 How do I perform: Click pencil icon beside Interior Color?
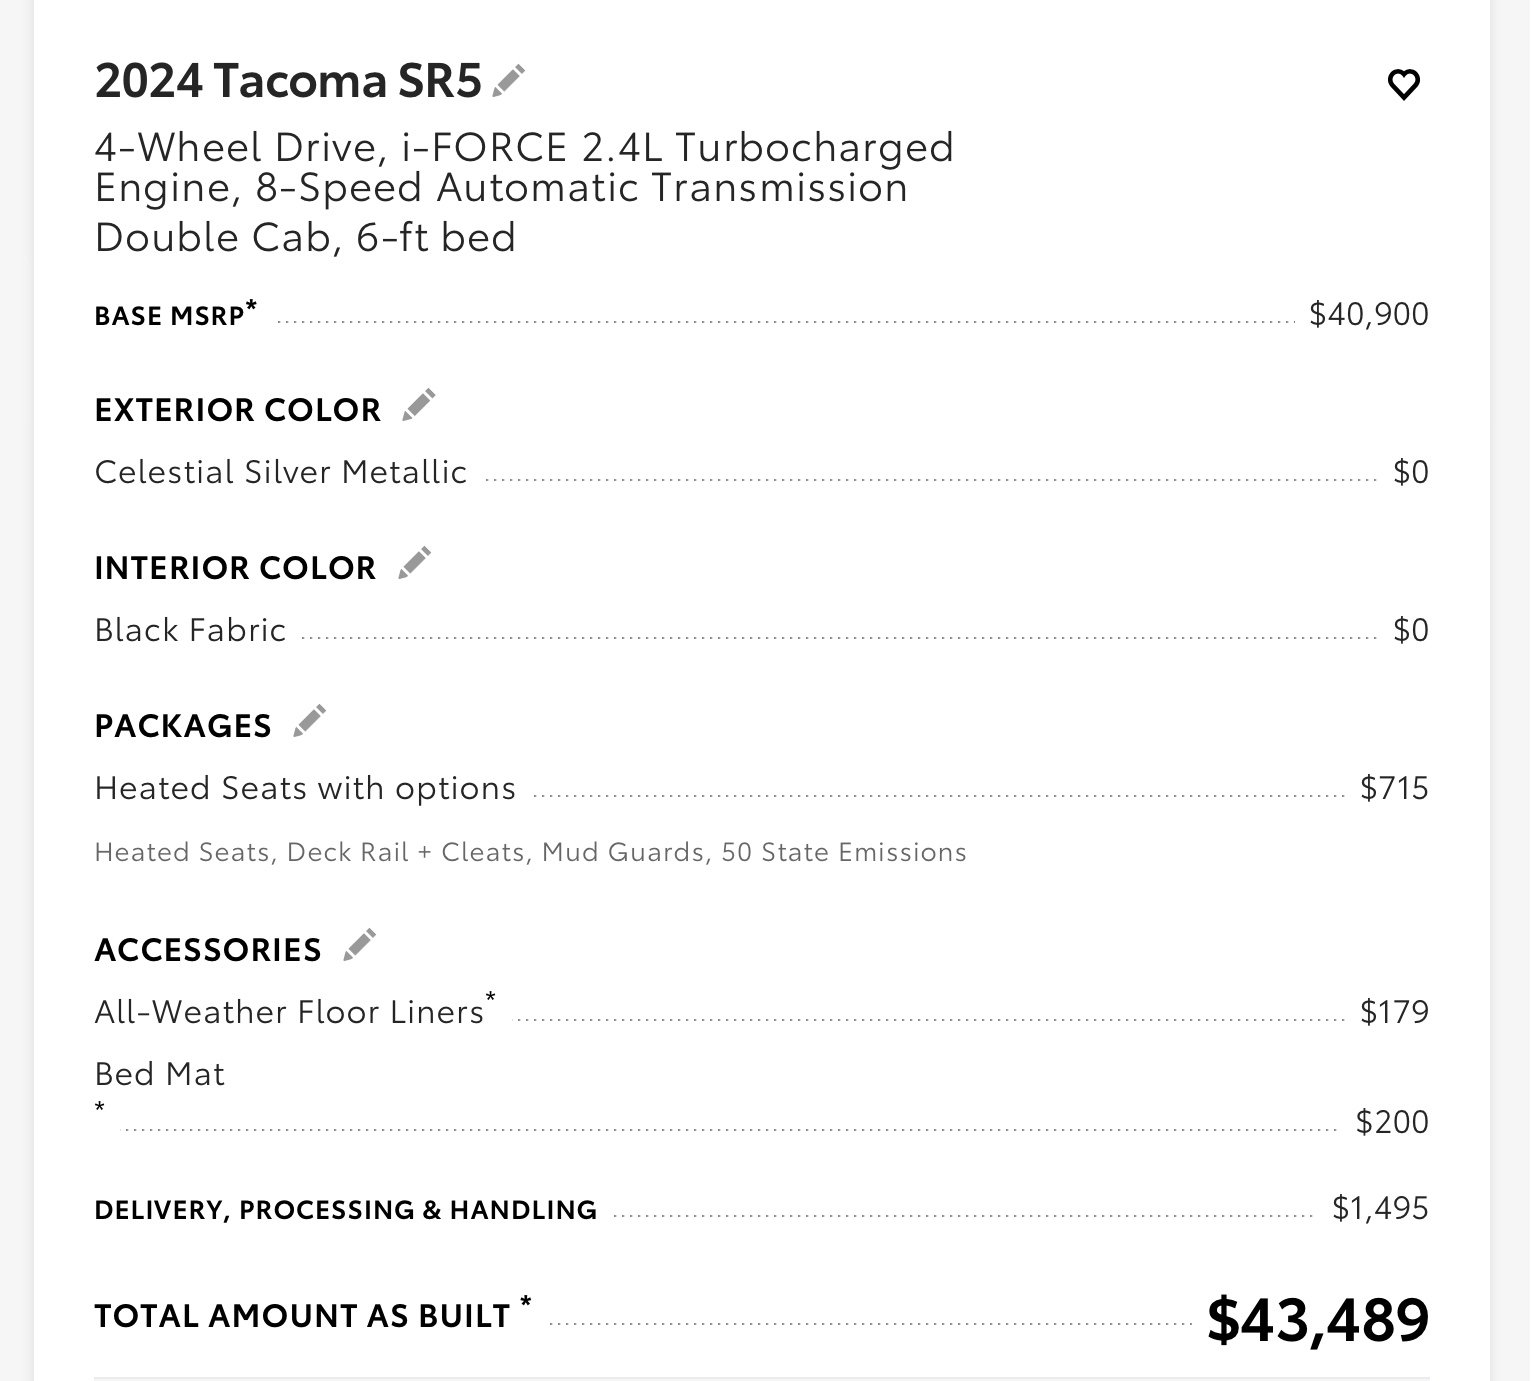click(414, 563)
